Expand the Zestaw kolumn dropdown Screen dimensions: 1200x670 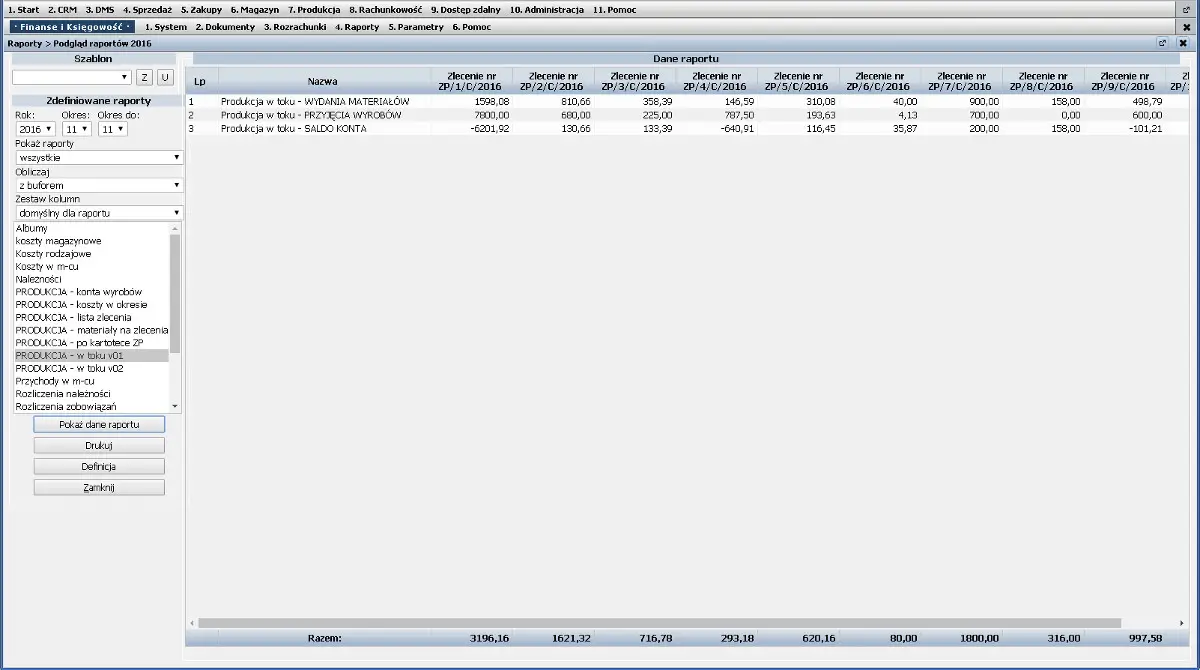pyautogui.click(x=98, y=213)
